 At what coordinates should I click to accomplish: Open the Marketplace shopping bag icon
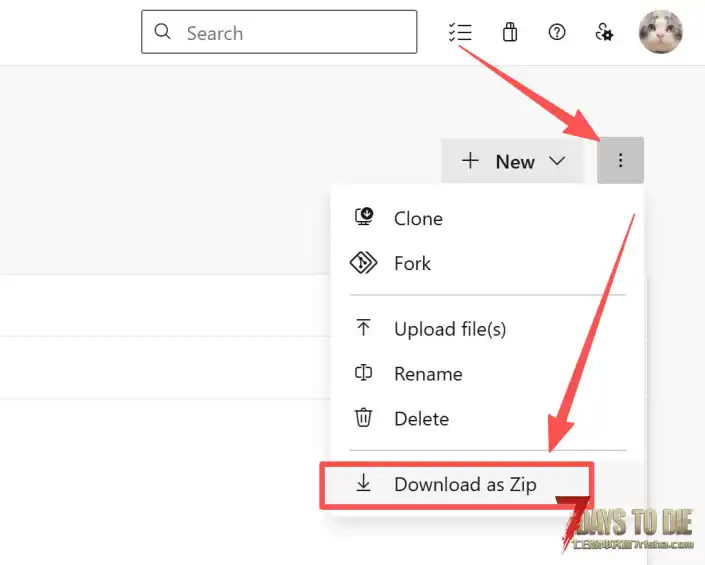coord(510,33)
